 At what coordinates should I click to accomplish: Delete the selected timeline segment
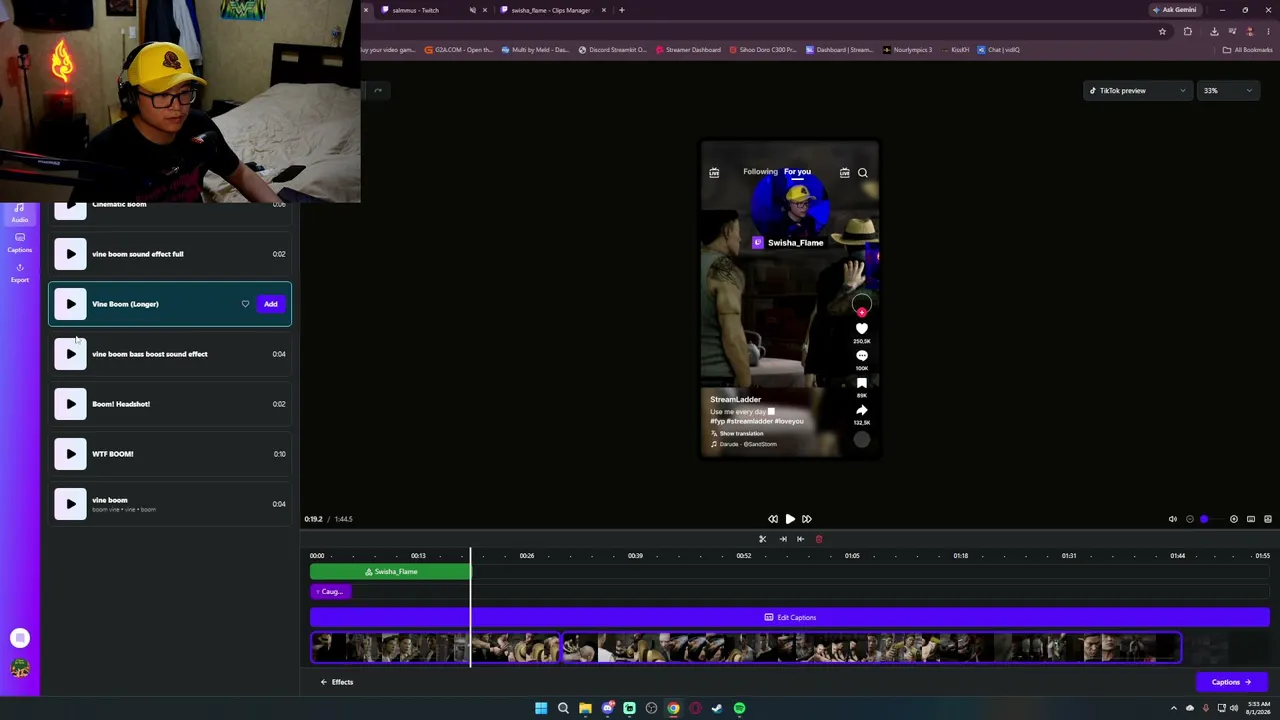819,539
